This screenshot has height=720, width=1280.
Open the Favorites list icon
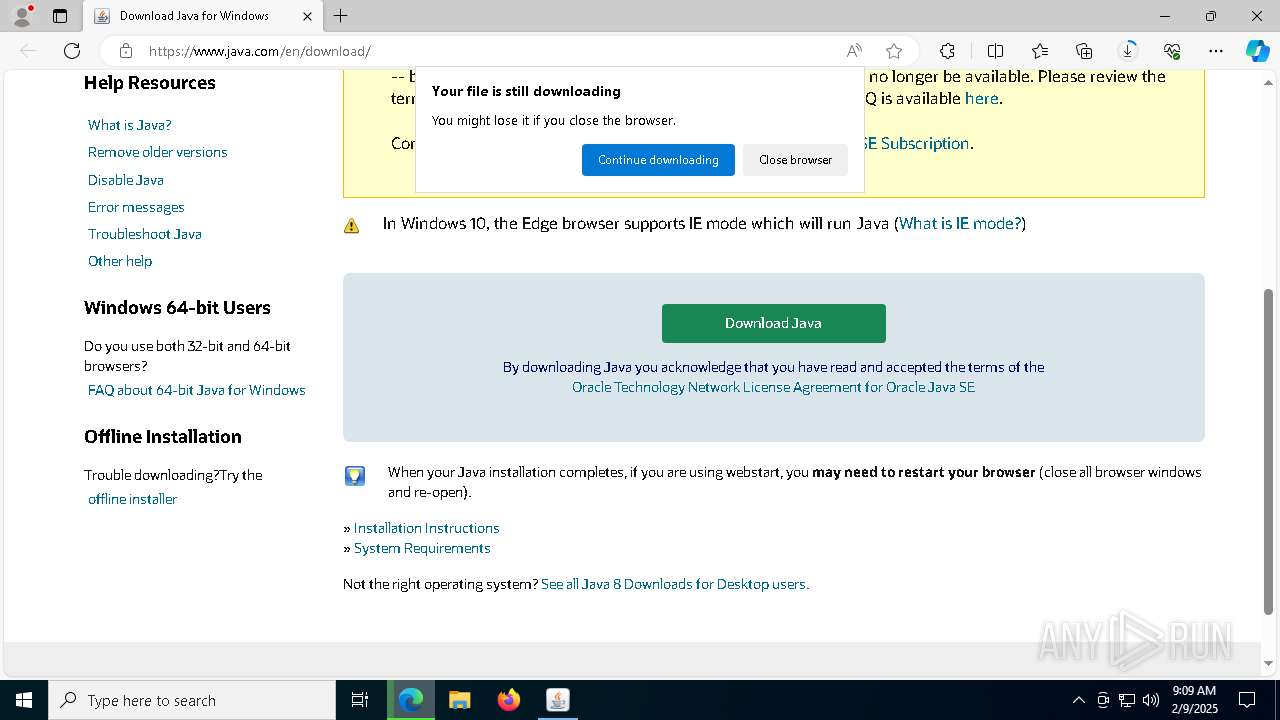point(1040,51)
